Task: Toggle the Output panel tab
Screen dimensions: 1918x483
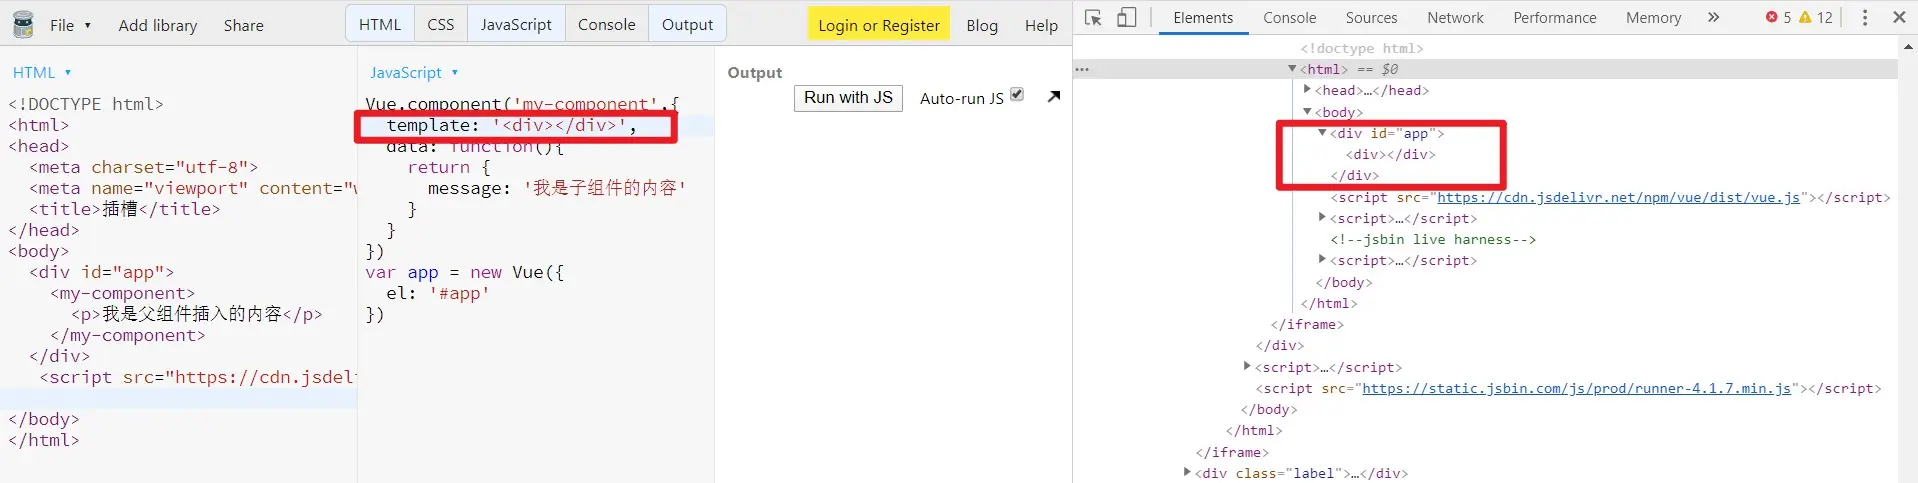Action: (x=688, y=24)
